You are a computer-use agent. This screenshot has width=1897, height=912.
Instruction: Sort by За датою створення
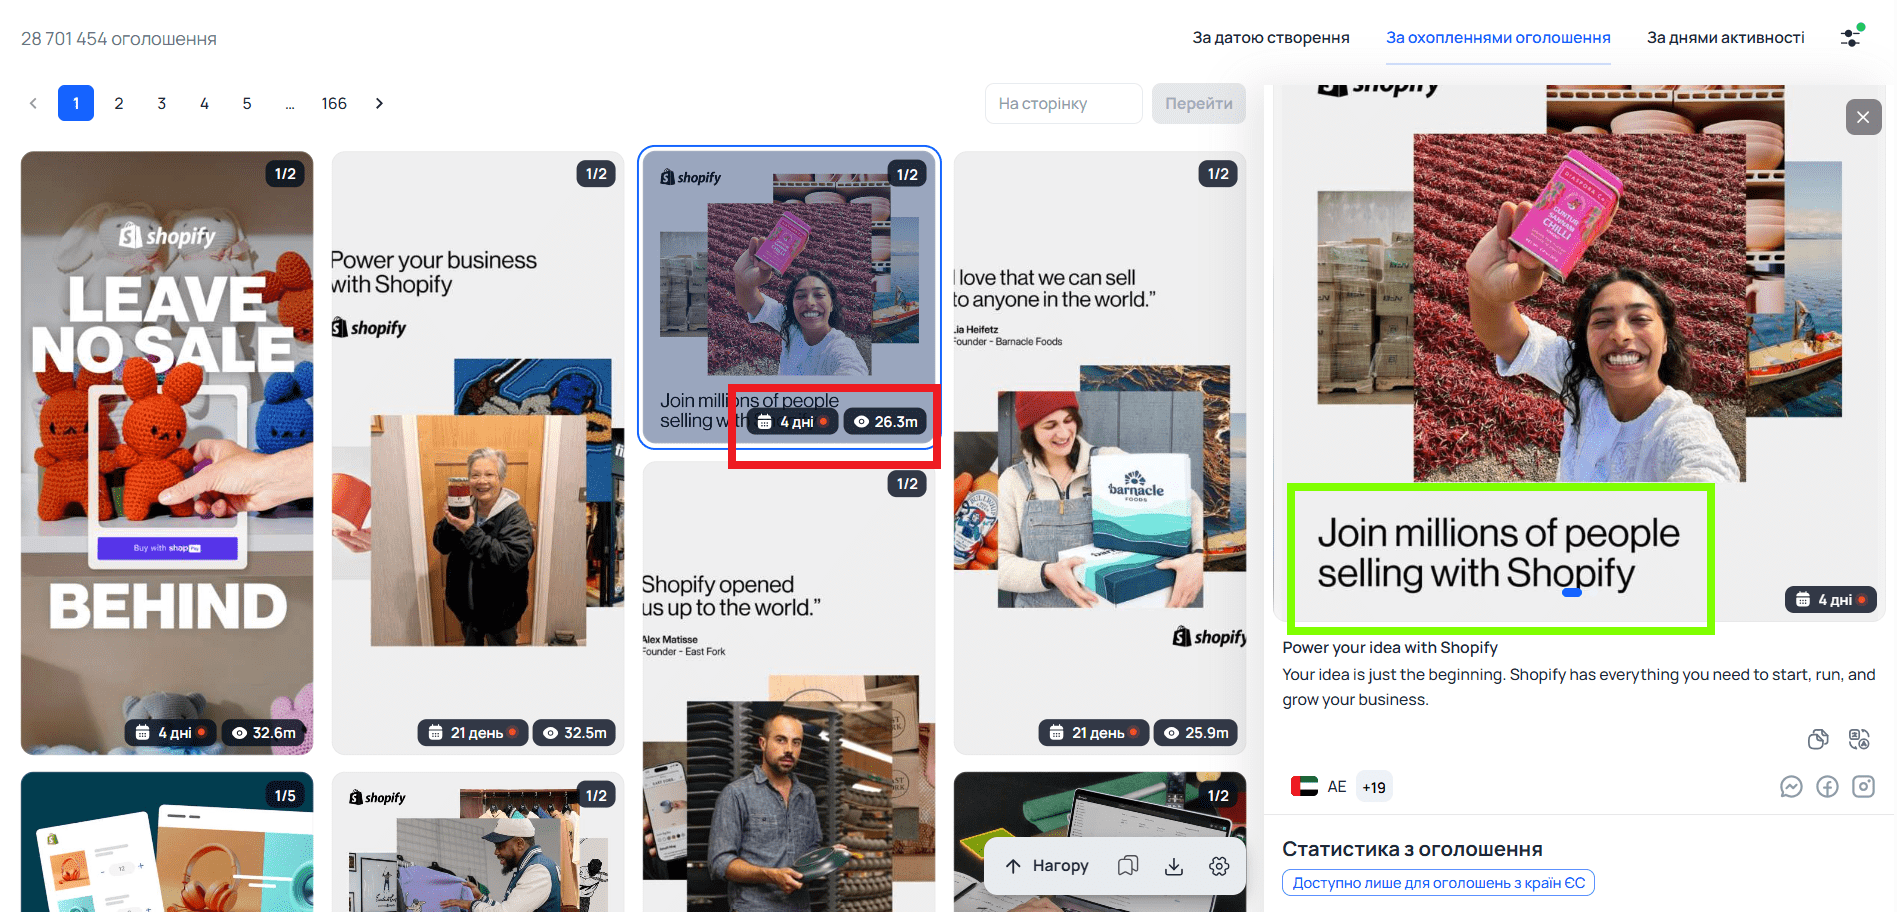1271,38
